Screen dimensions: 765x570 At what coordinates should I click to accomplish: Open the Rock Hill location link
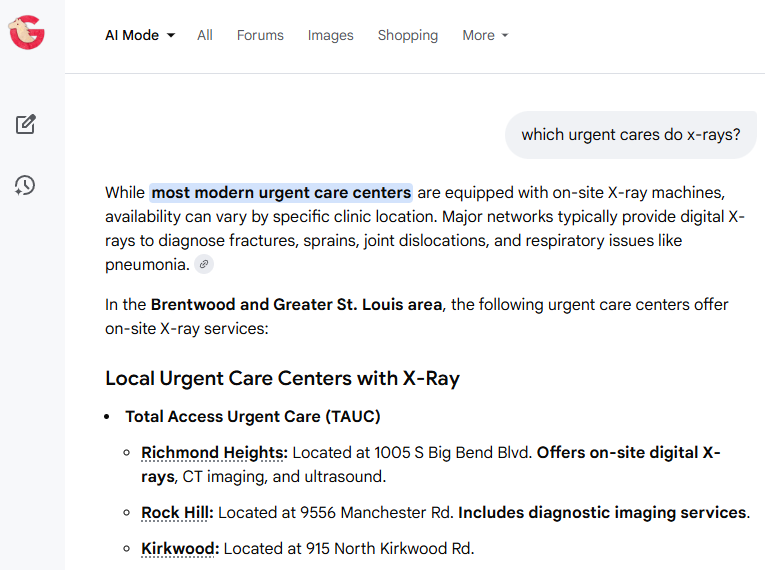[177, 513]
